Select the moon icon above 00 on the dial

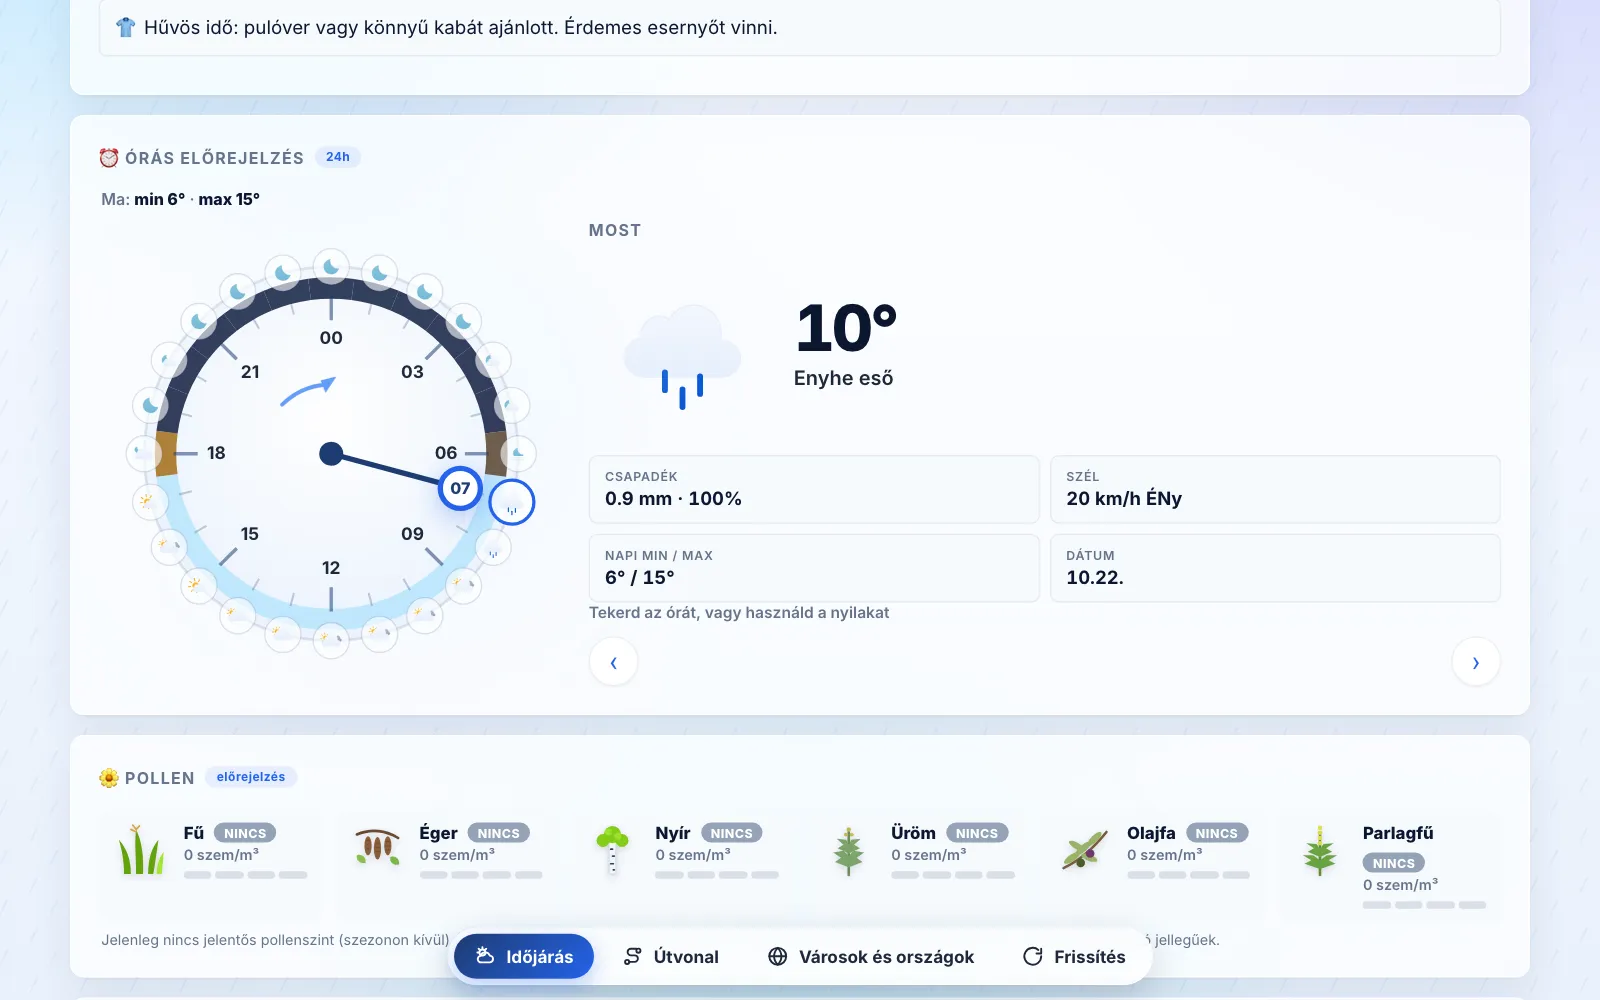tap(331, 267)
